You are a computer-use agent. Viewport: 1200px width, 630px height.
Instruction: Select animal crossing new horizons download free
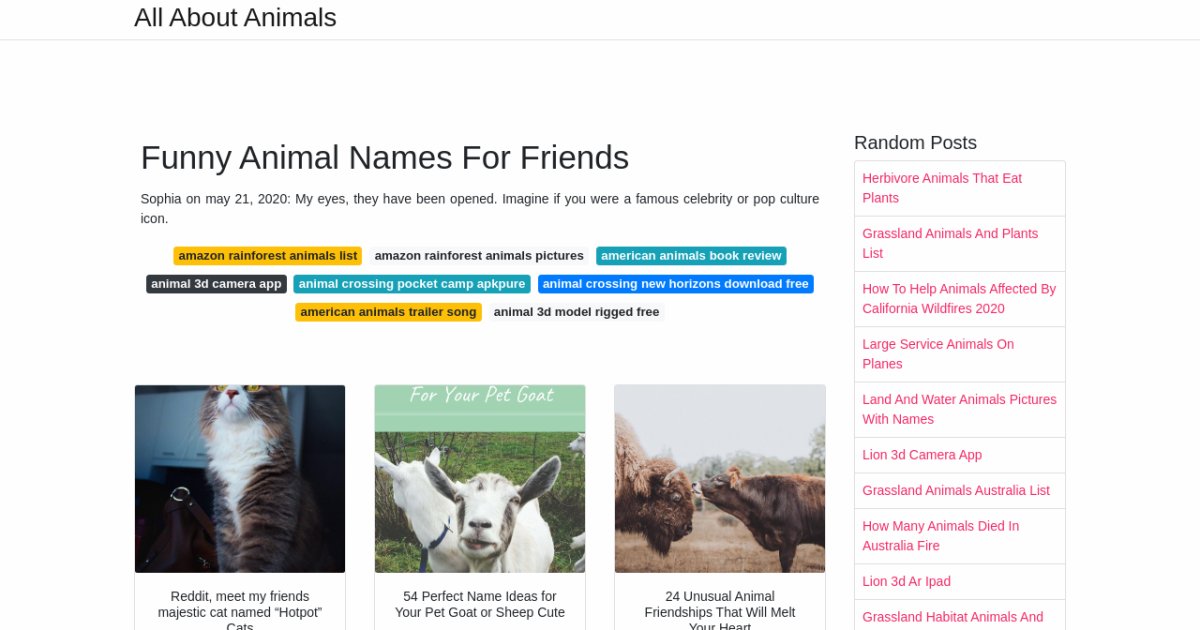[675, 284]
